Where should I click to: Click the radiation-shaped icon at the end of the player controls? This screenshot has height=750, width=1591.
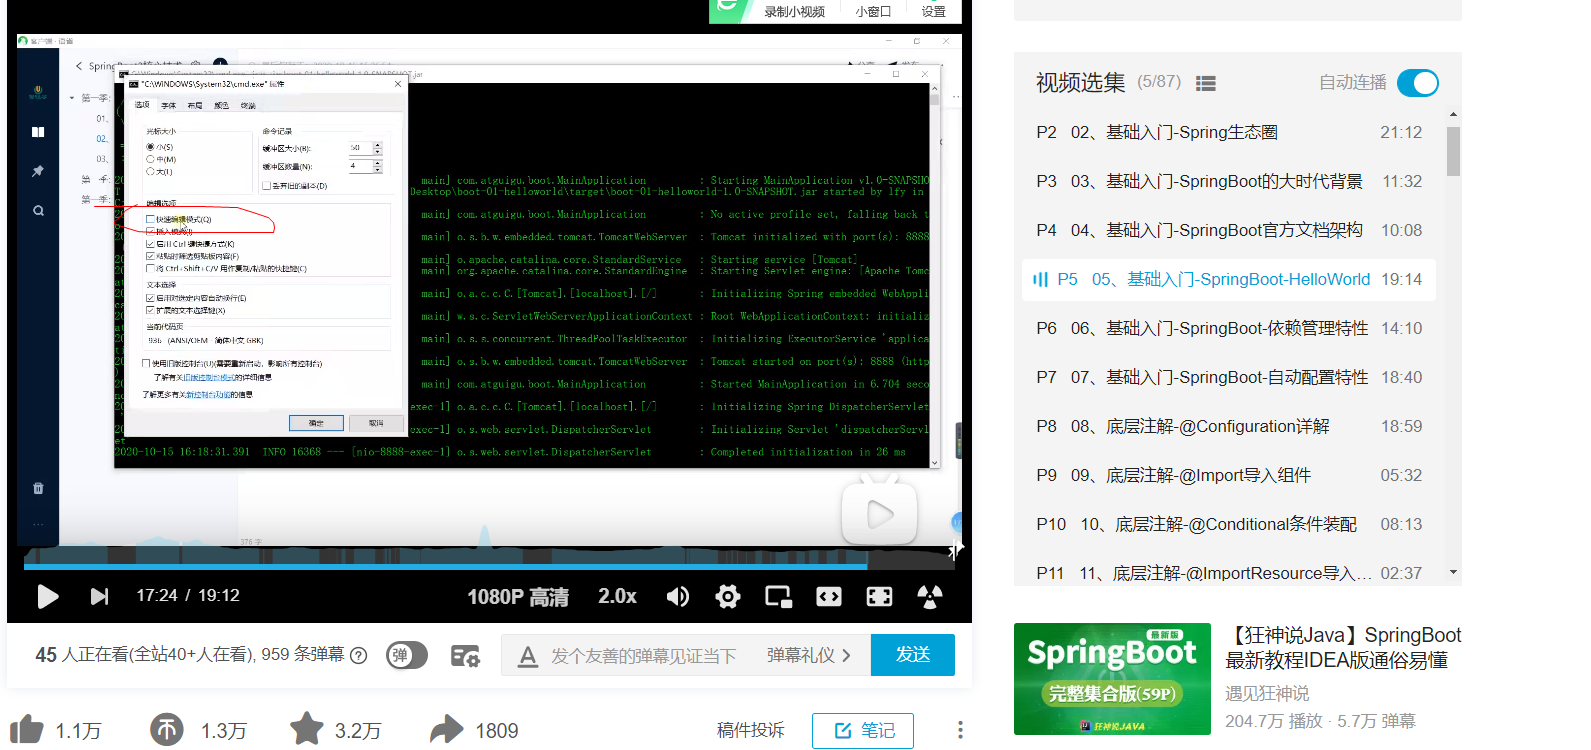click(x=930, y=597)
